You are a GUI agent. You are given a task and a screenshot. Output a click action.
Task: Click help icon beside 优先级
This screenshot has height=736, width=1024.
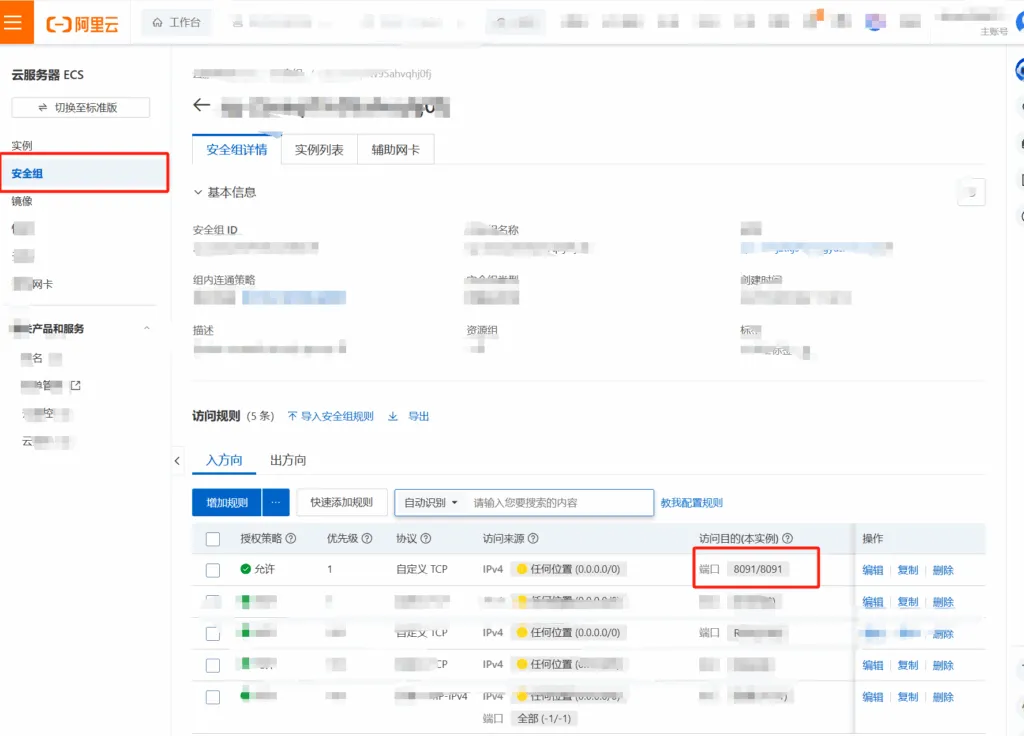point(367,538)
